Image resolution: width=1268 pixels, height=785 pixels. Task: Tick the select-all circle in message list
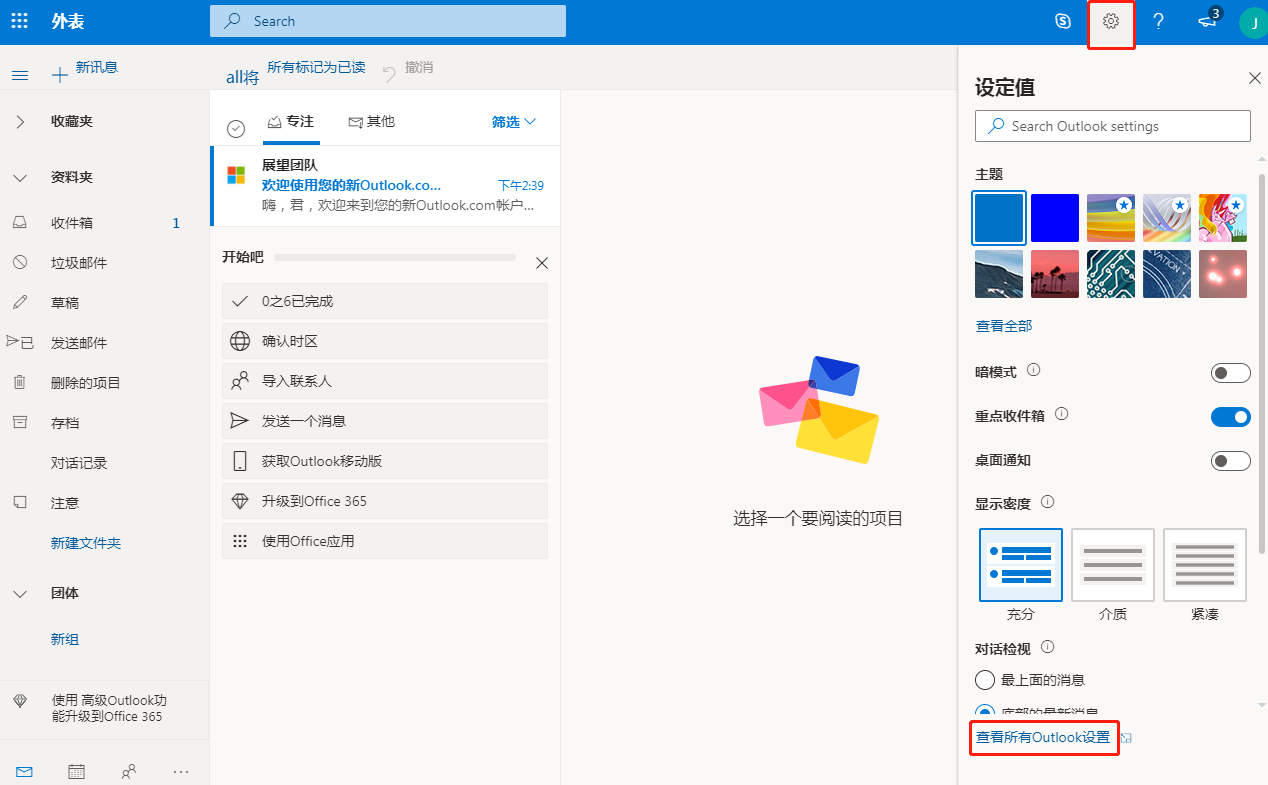tap(236, 128)
